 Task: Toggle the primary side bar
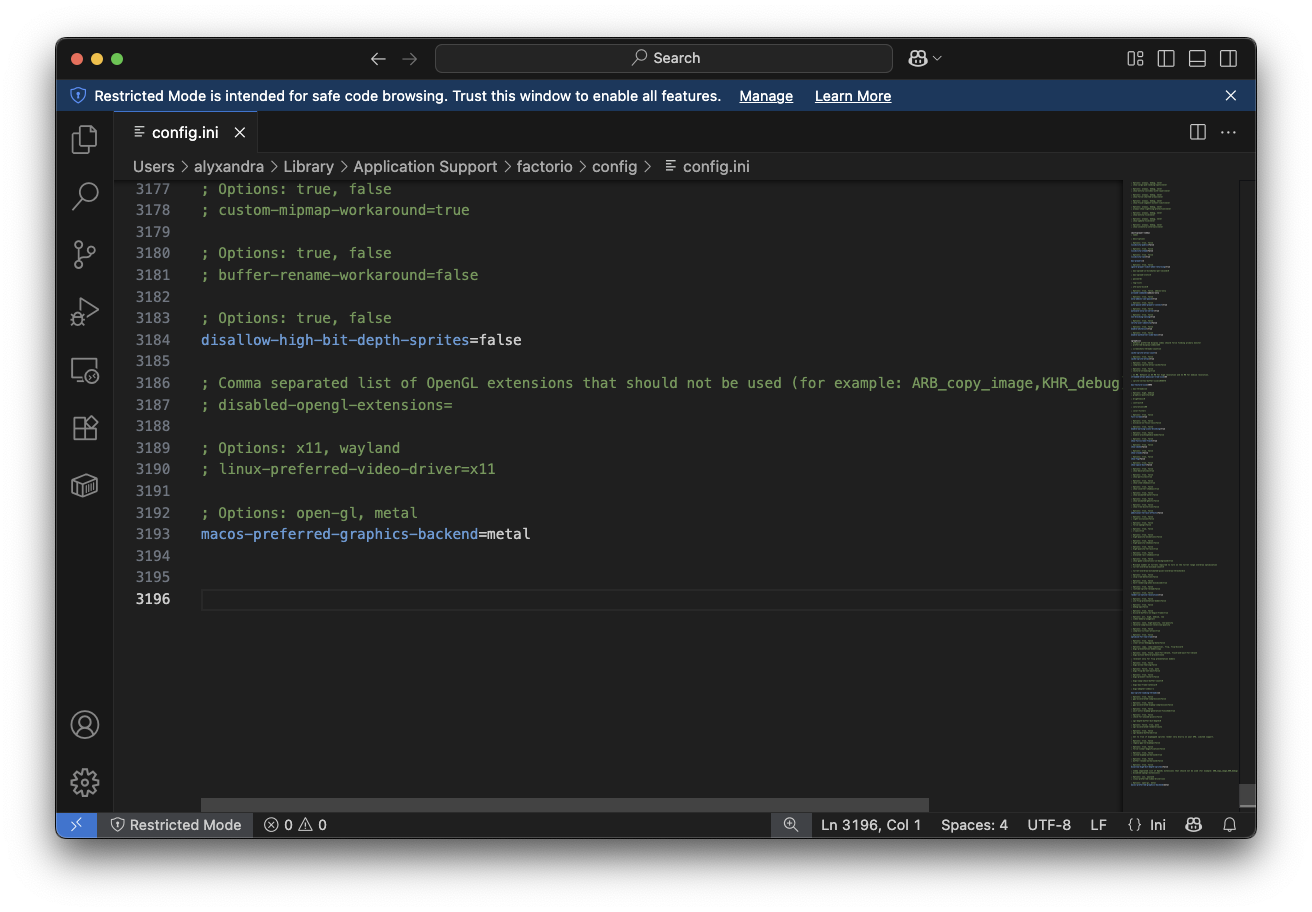click(1166, 58)
